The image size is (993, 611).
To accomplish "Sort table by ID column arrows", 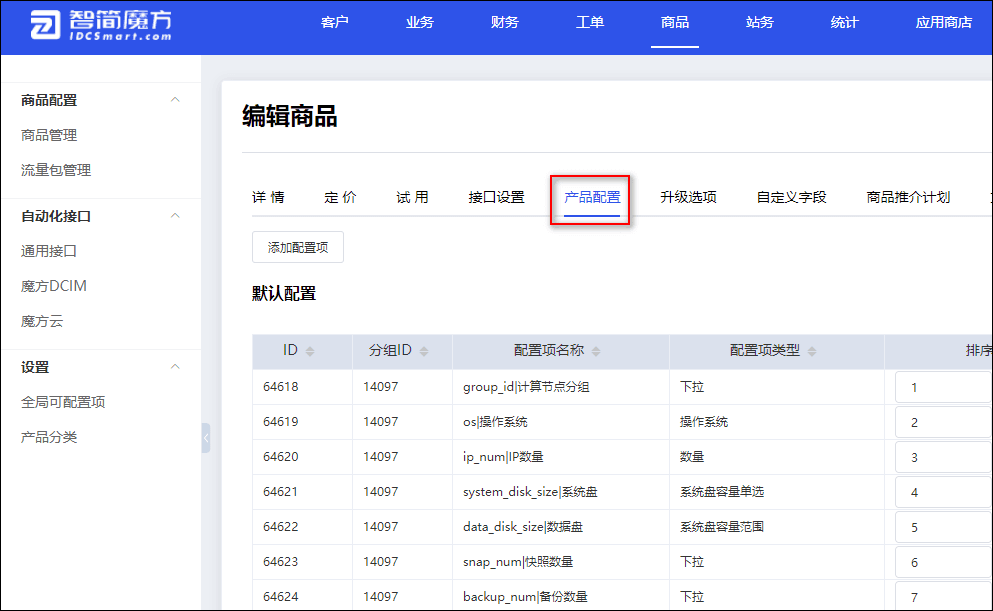I will point(310,351).
